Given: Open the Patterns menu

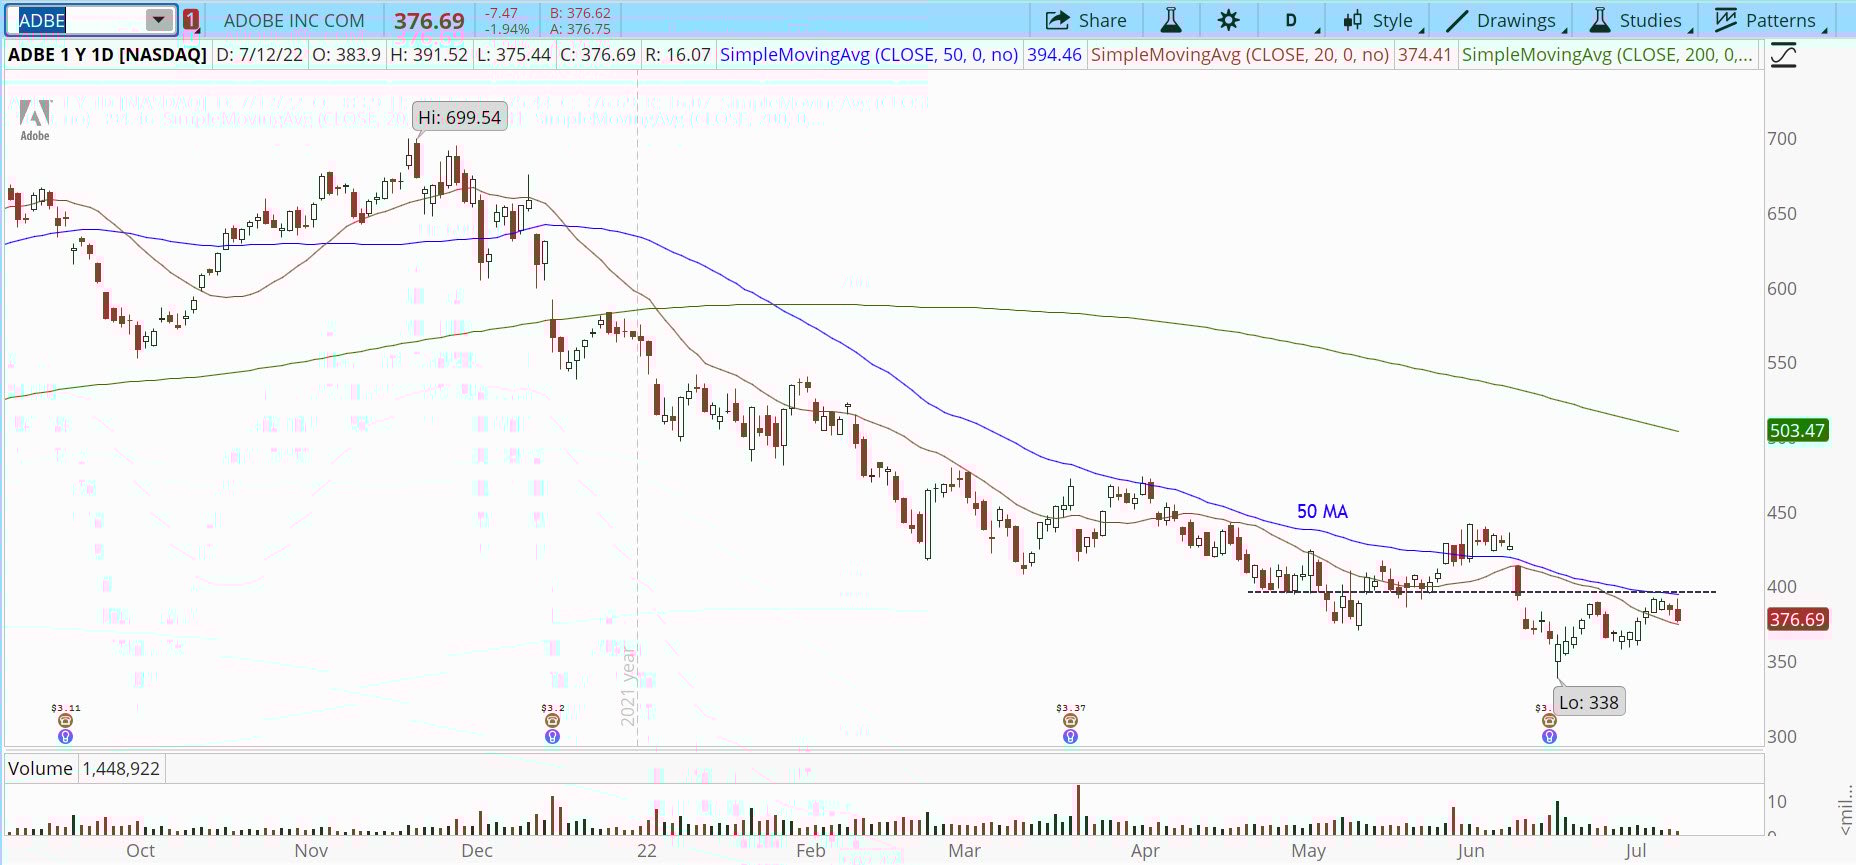Looking at the screenshot, I should (x=1770, y=20).
